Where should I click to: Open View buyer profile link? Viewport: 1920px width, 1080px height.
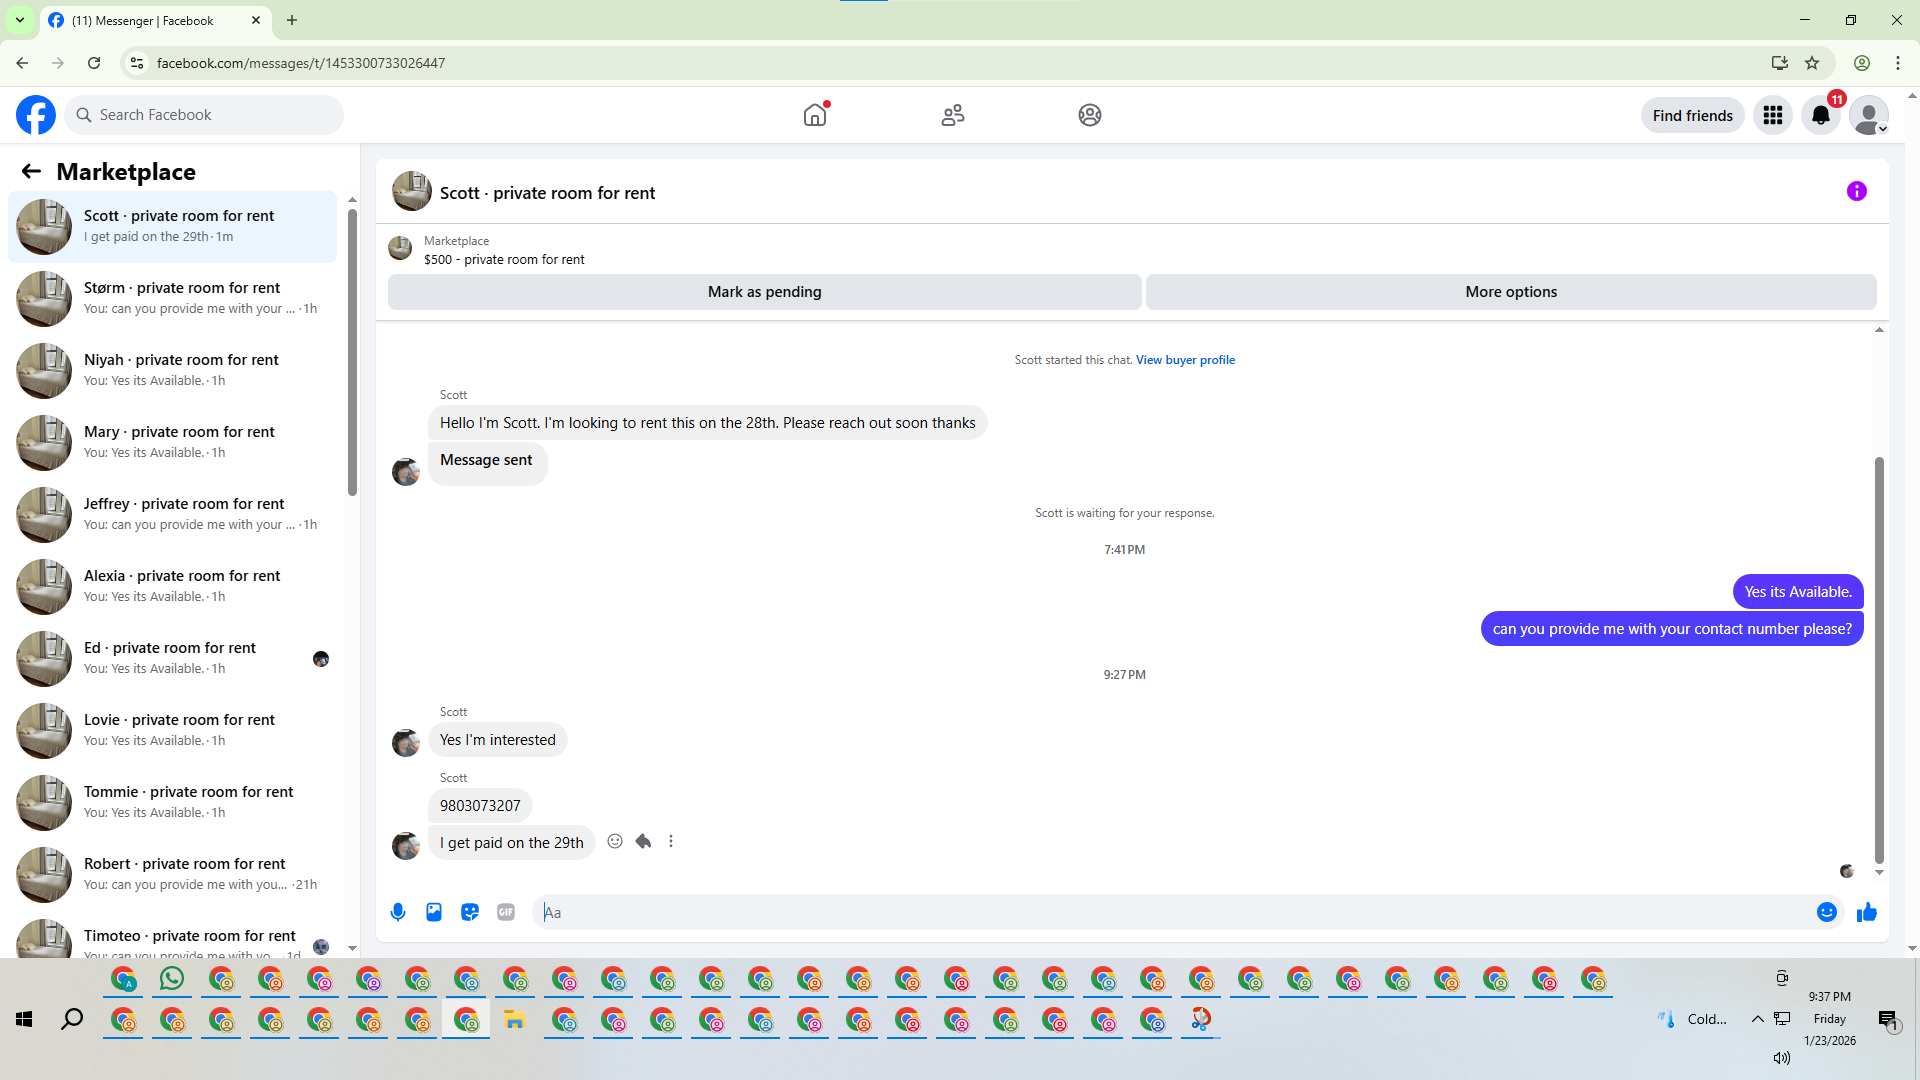(x=1185, y=360)
